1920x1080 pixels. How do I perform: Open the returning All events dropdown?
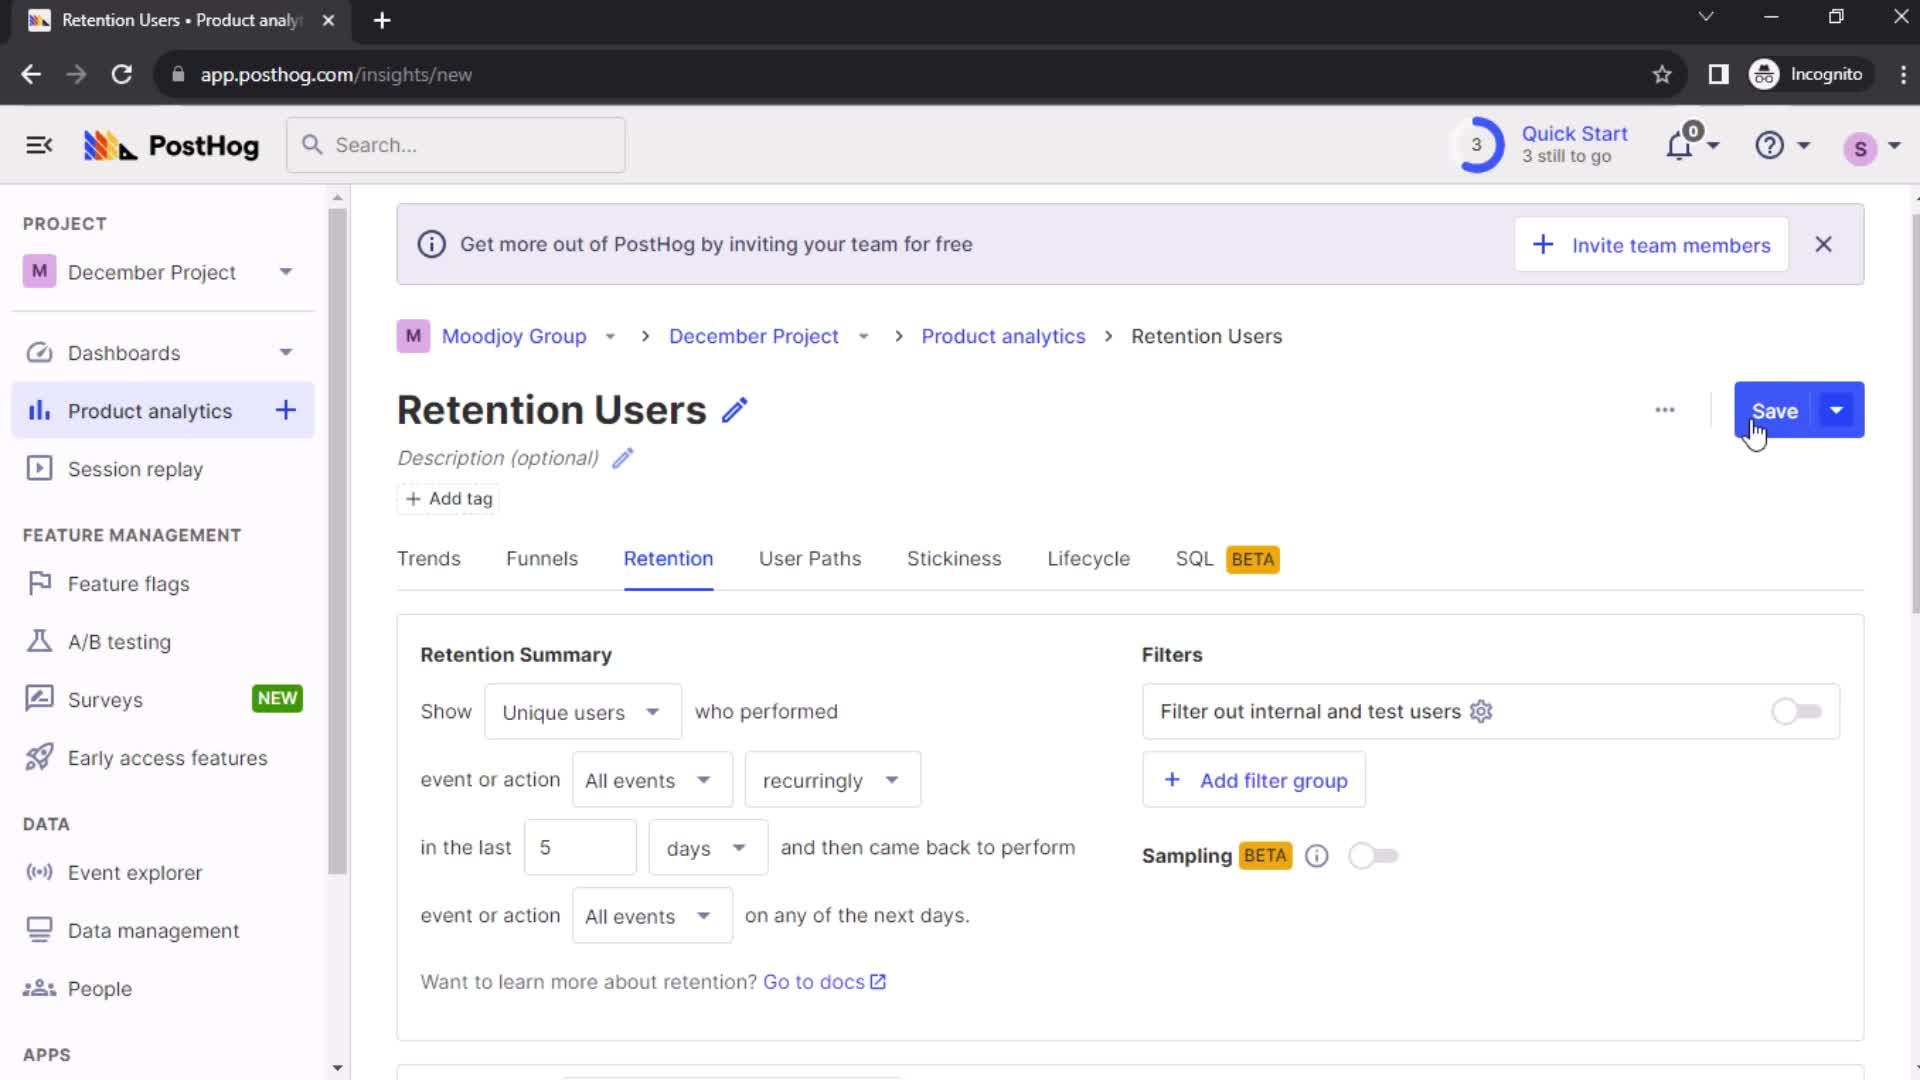[x=652, y=916]
